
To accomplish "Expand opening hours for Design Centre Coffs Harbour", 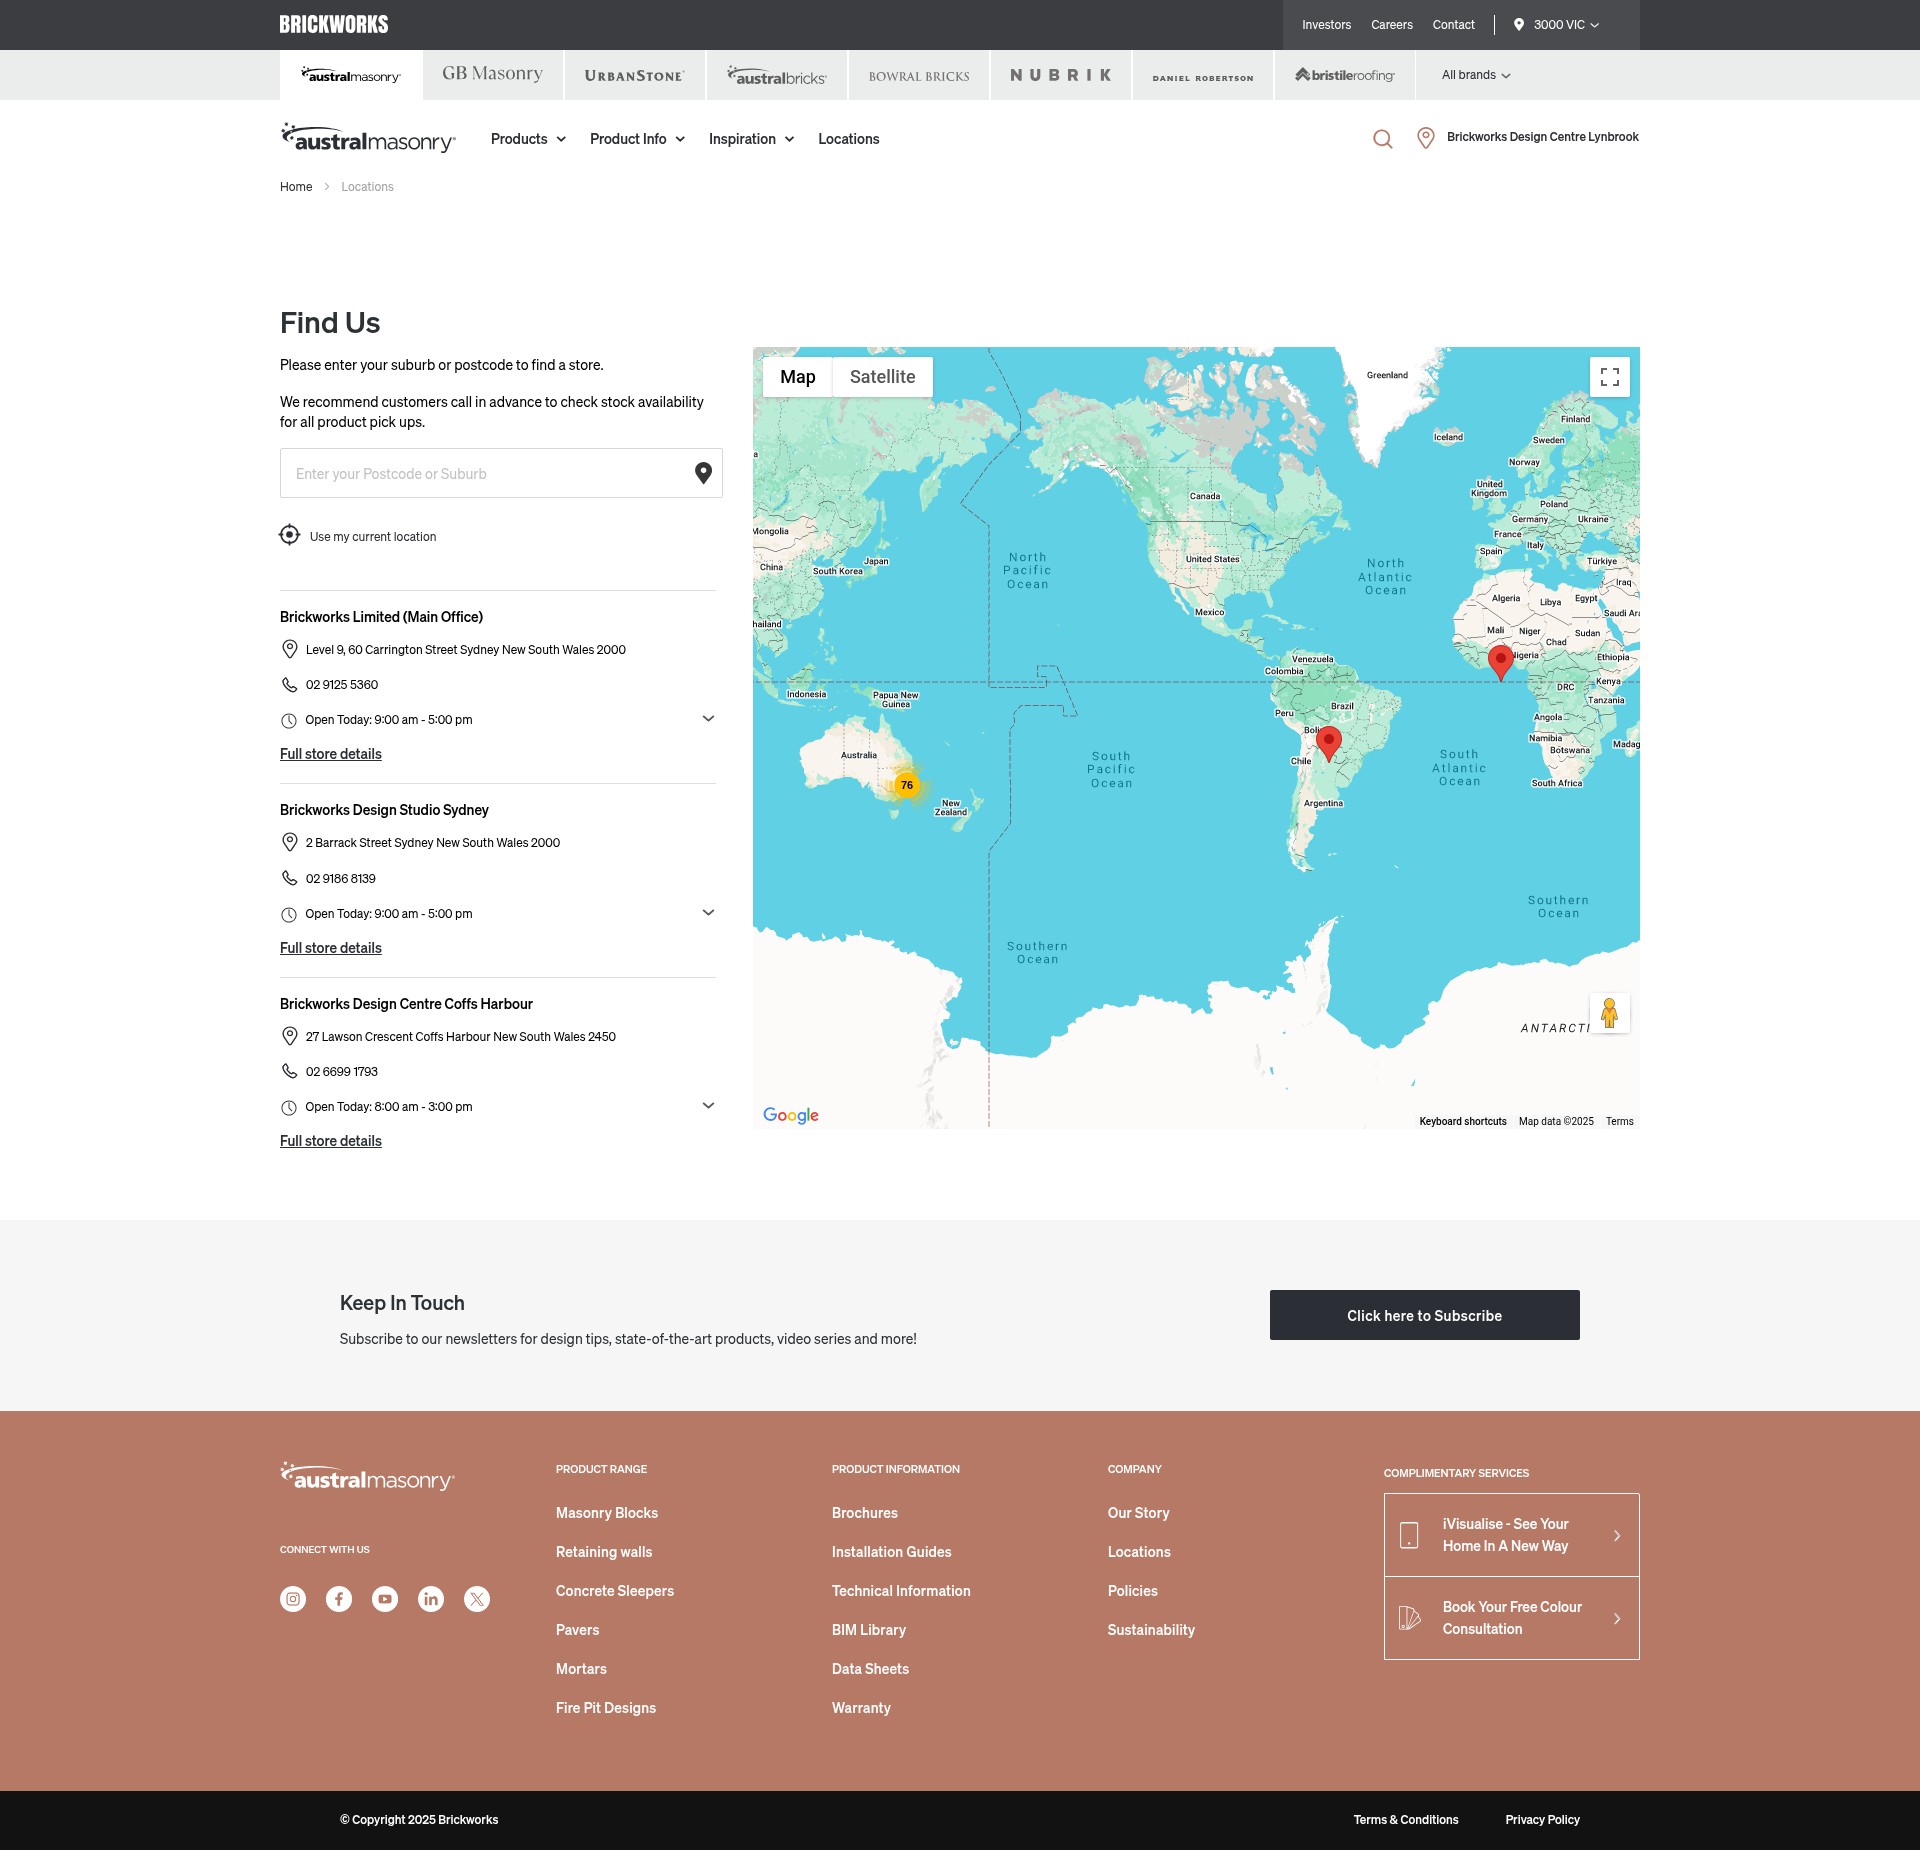I will coord(708,1106).
